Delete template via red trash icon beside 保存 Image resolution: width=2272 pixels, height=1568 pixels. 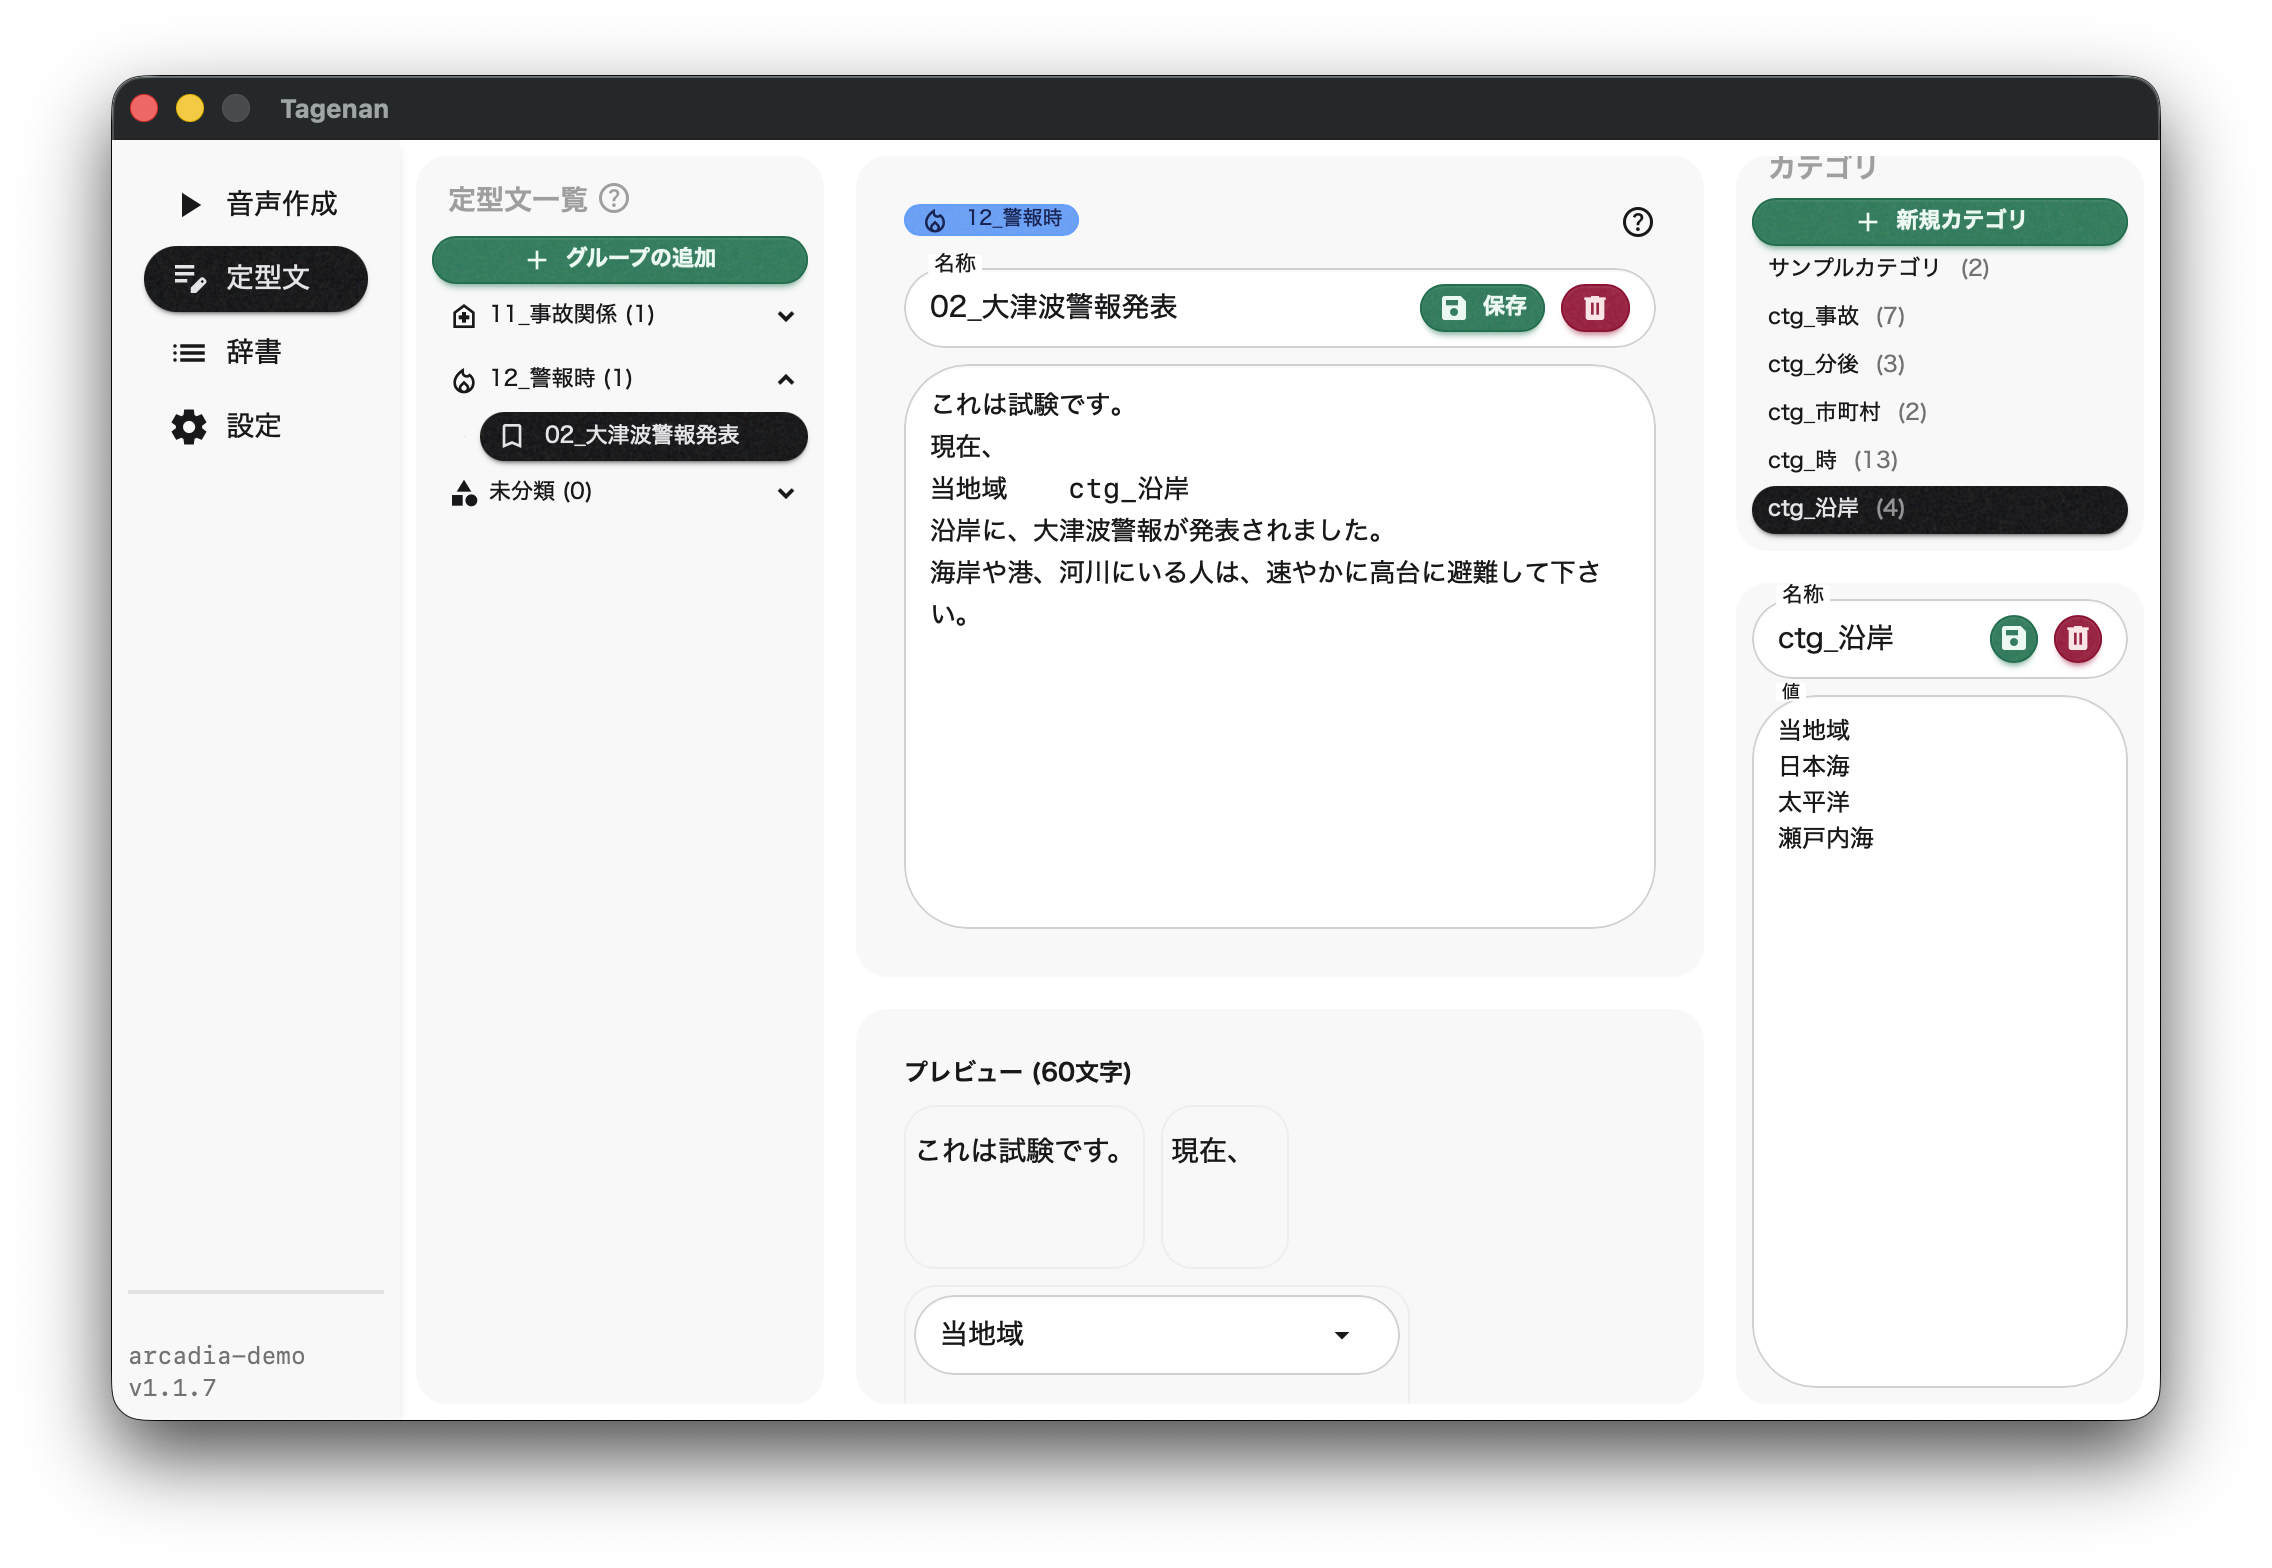[1594, 308]
